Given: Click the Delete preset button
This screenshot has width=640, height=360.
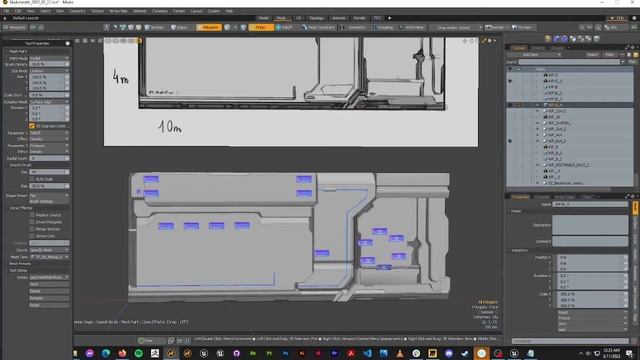Looking at the screenshot, I should coord(49,291).
